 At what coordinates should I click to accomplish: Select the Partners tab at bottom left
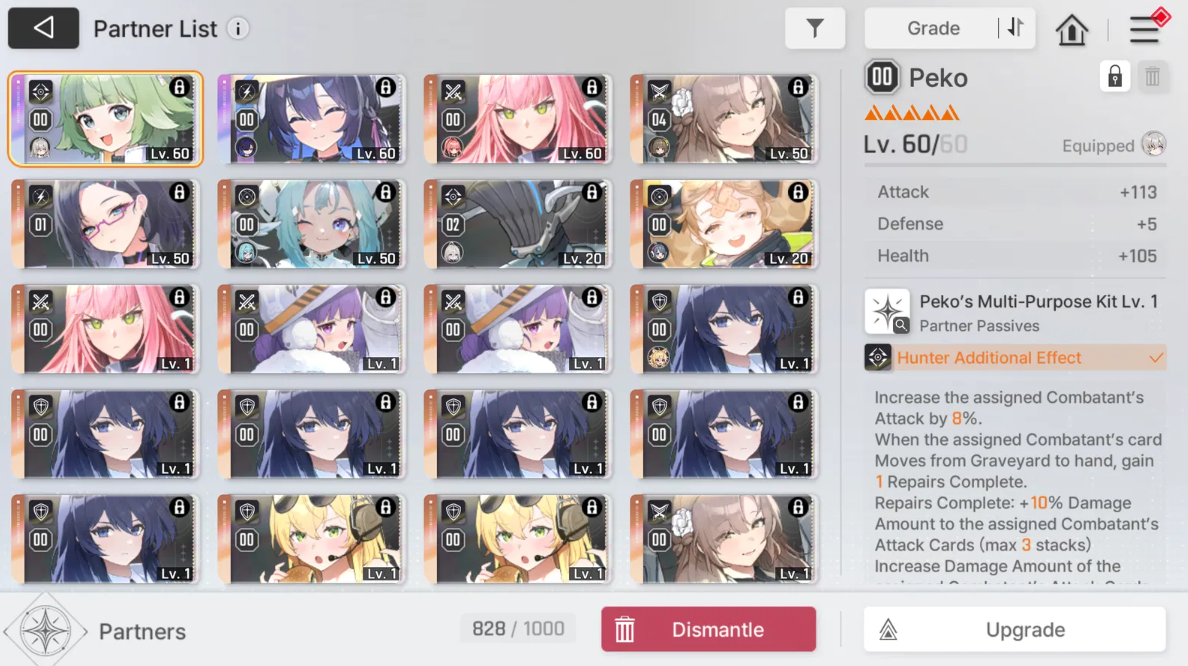click(142, 631)
